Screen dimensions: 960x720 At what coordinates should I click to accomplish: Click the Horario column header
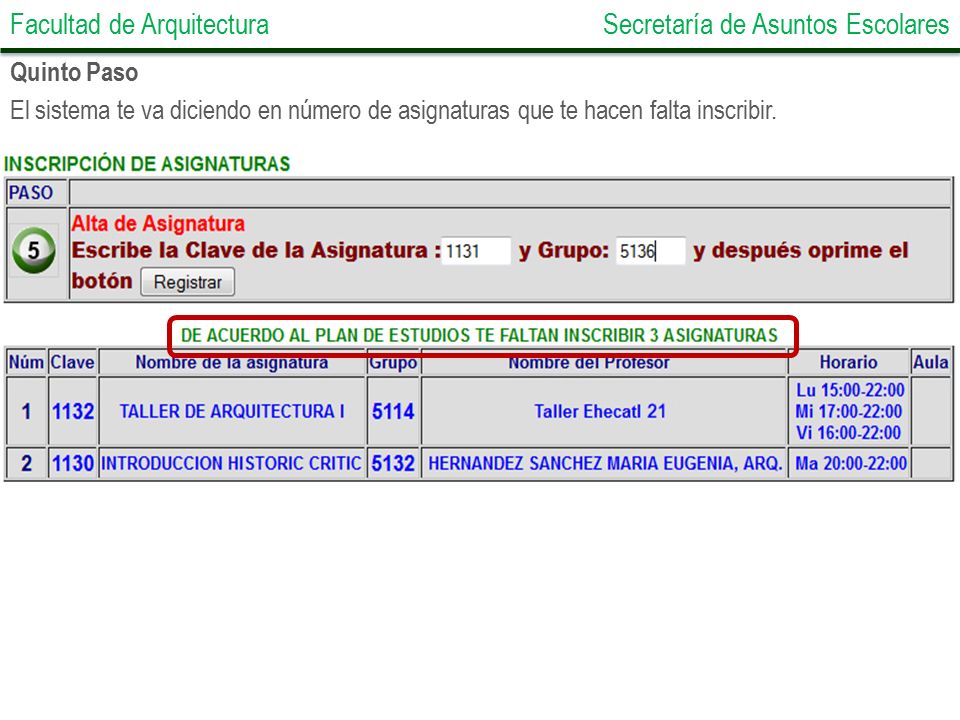(x=849, y=362)
